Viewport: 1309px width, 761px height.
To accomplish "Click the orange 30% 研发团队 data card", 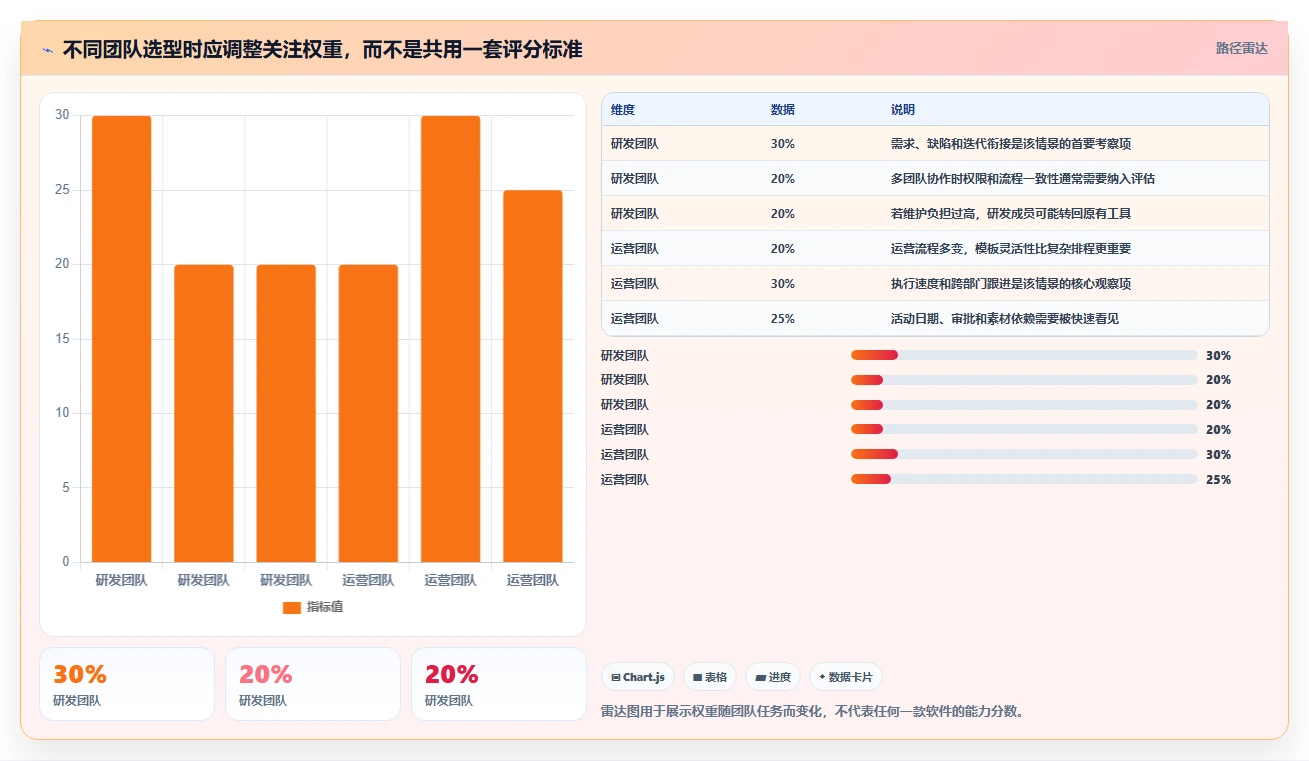I will pyautogui.click(x=127, y=684).
